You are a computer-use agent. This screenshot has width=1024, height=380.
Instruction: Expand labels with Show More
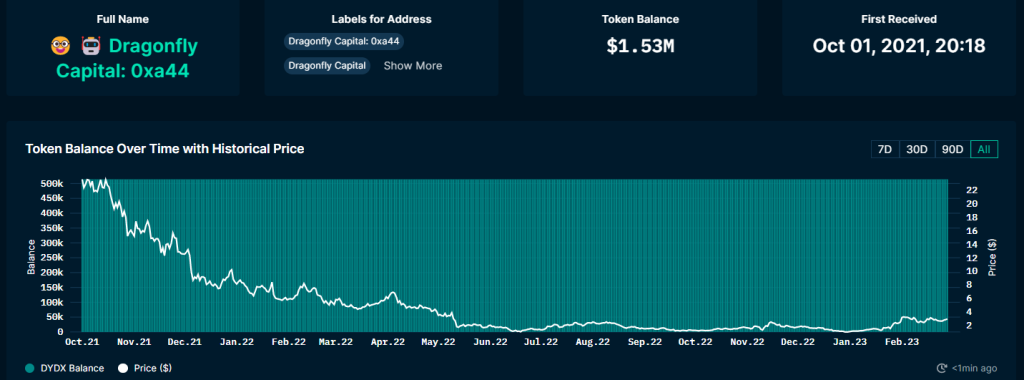[413, 65]
